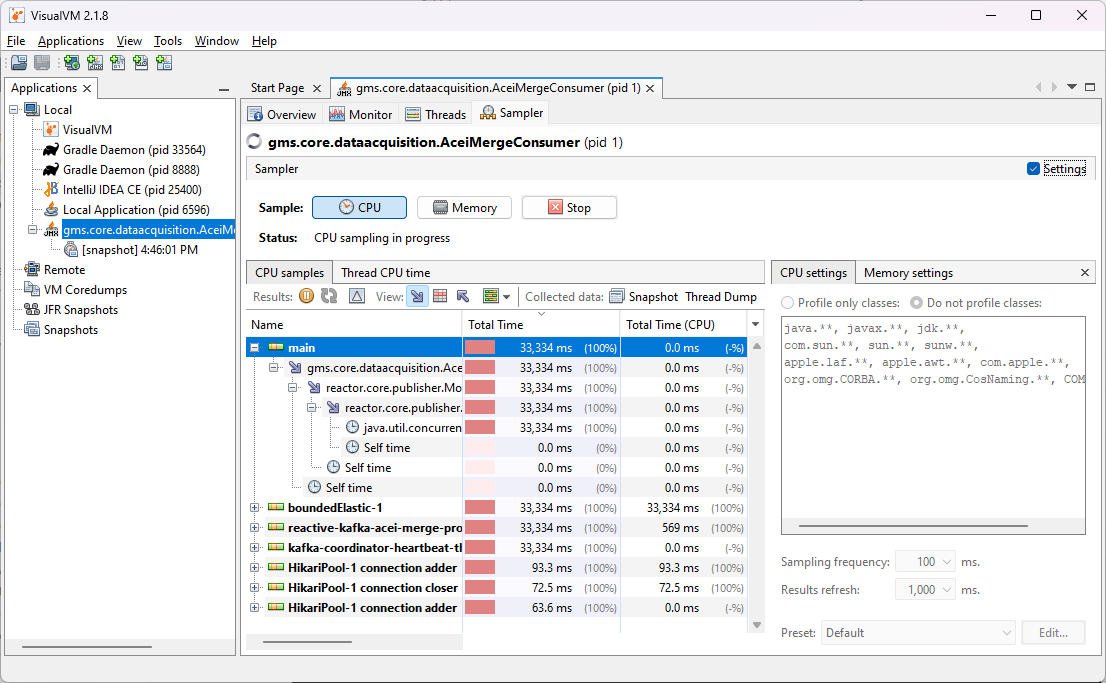Select the Reverse calls view icon

463,296
